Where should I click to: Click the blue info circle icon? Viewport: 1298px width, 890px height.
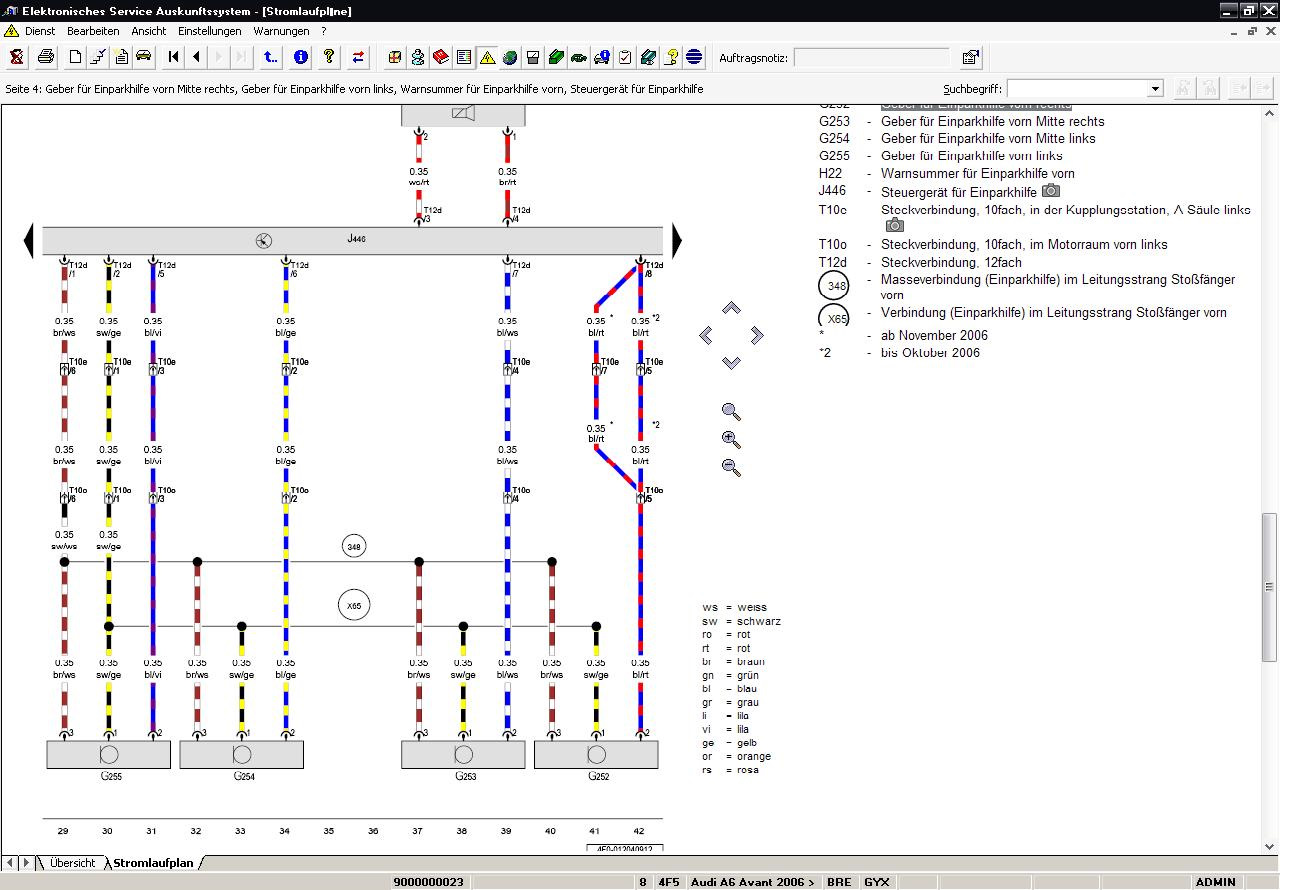(301, 57)
